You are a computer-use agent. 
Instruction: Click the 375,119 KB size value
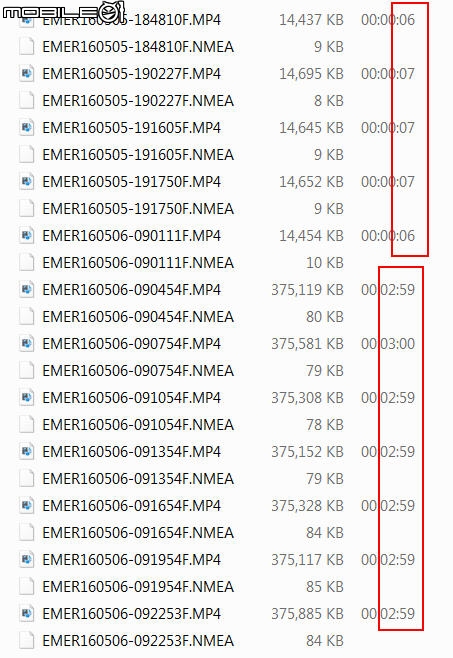pos(307,290)
